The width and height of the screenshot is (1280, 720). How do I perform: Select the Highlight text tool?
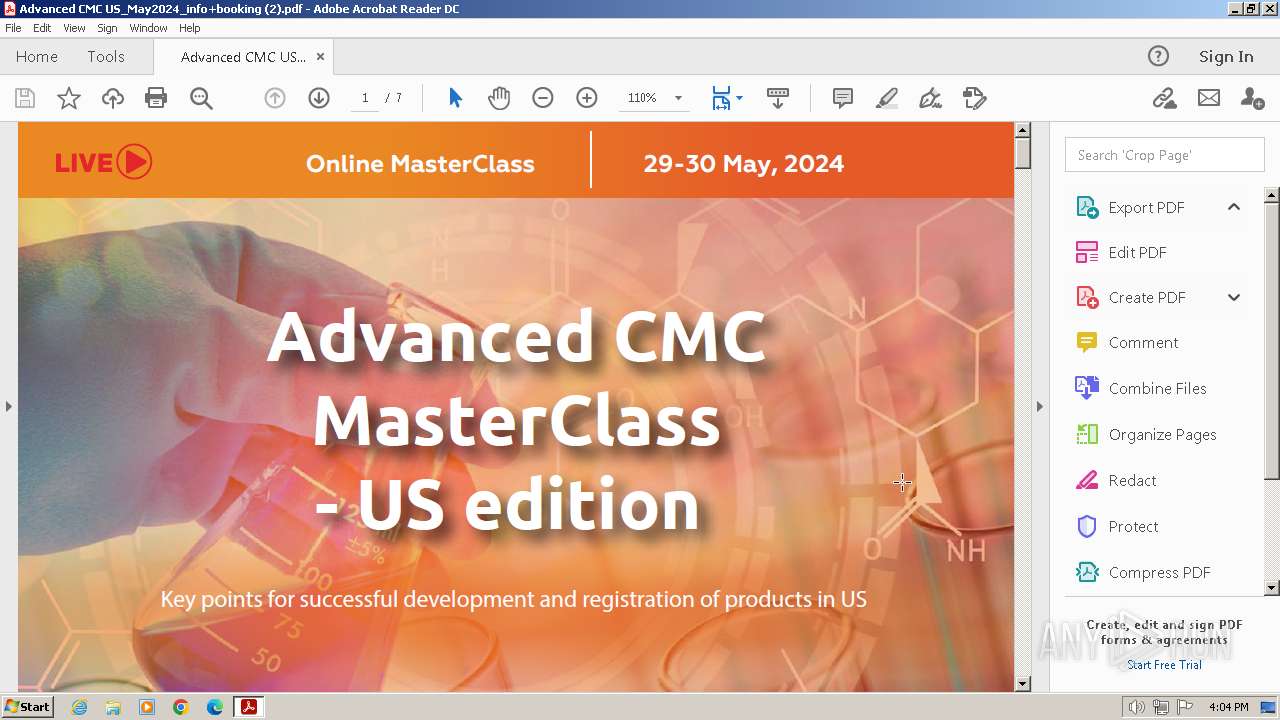pyautogui.click(x=887, y=98)
